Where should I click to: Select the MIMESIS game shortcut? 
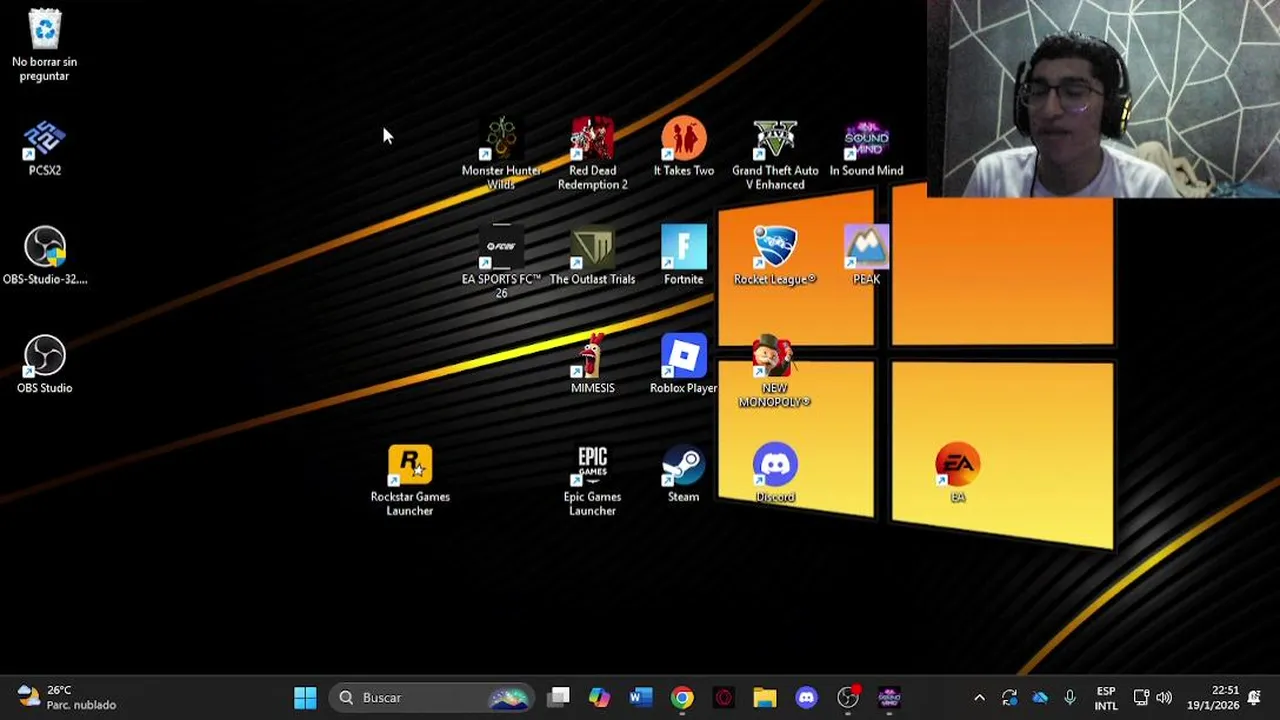pos(592,365)
